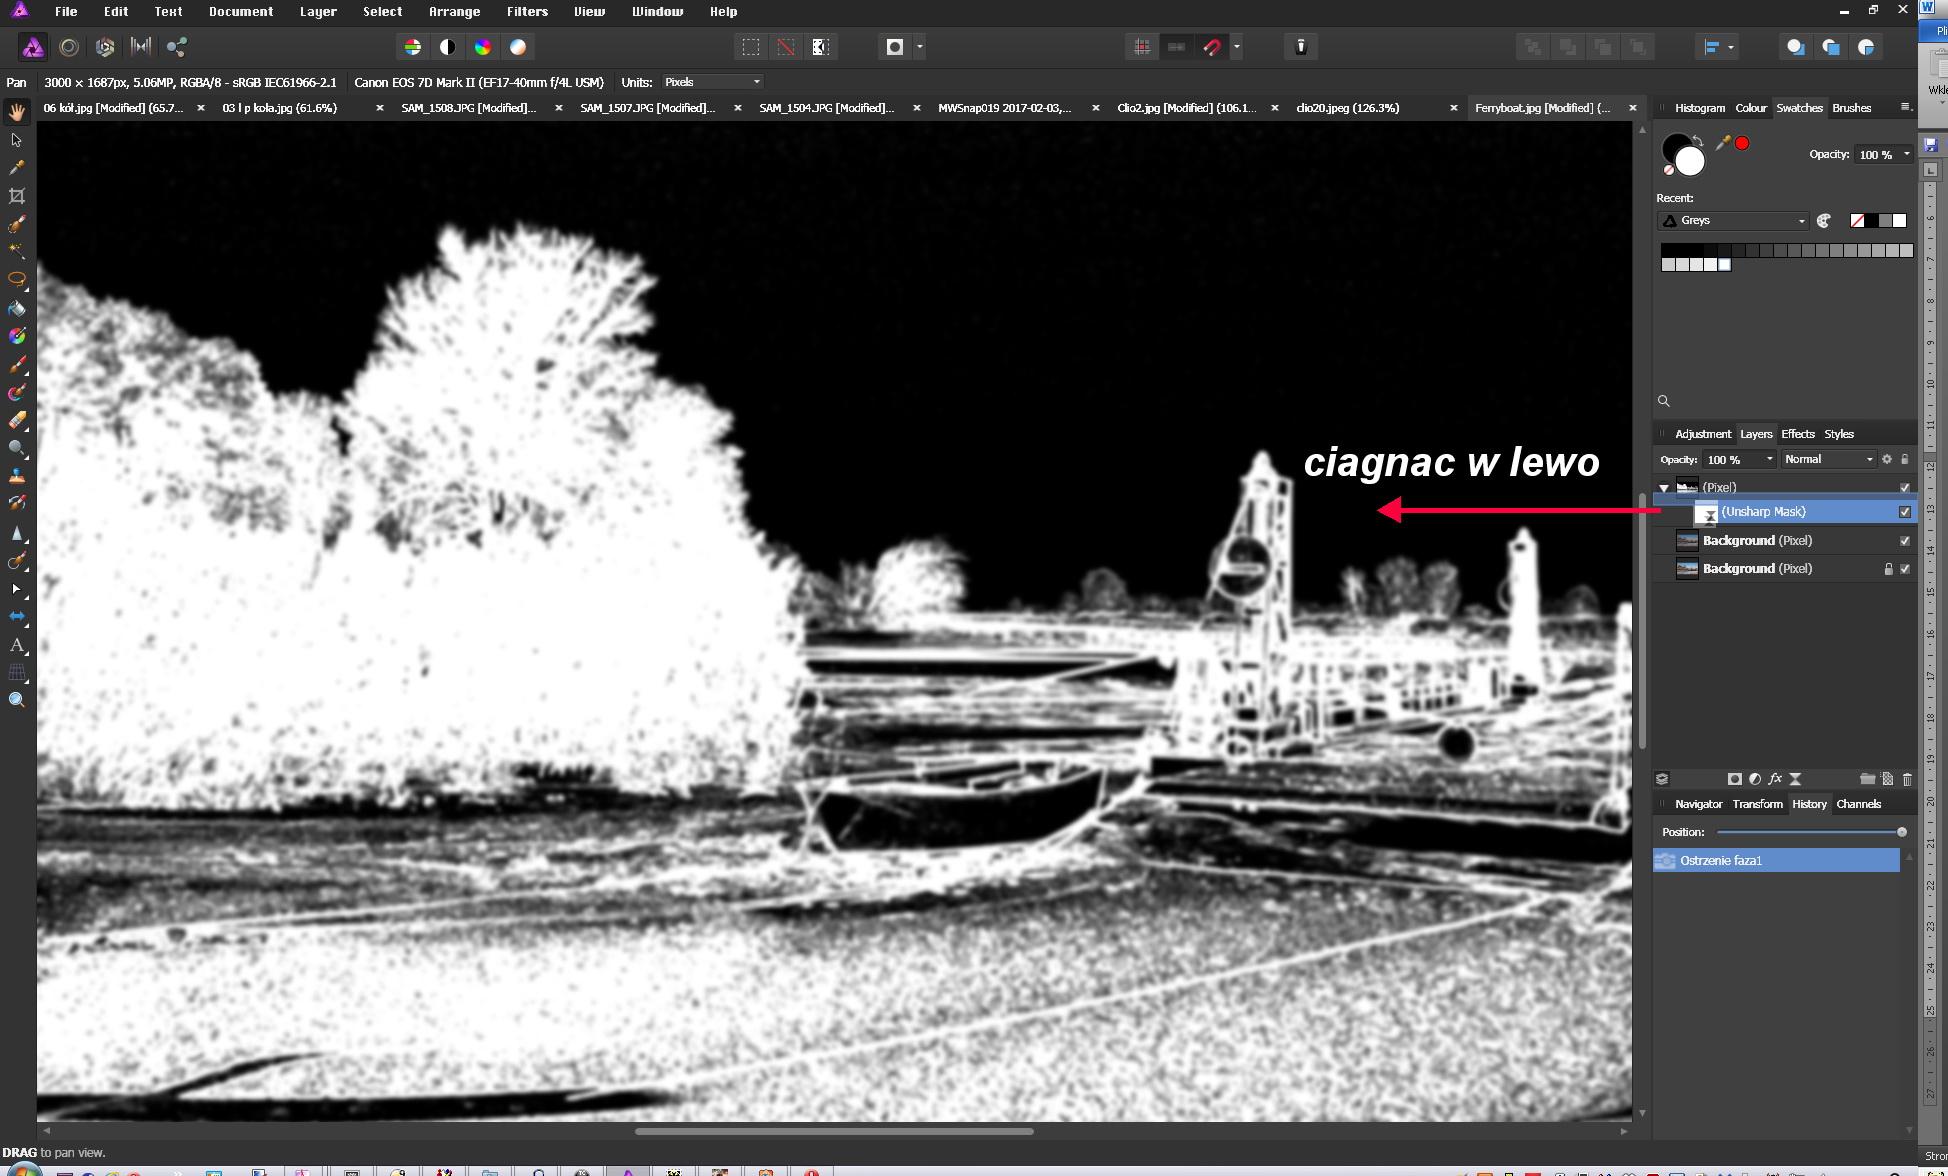Viewport: 1948px width, 1176px height.
Task: Click Live Filters hourglass icon
Action: [1795, 779]
